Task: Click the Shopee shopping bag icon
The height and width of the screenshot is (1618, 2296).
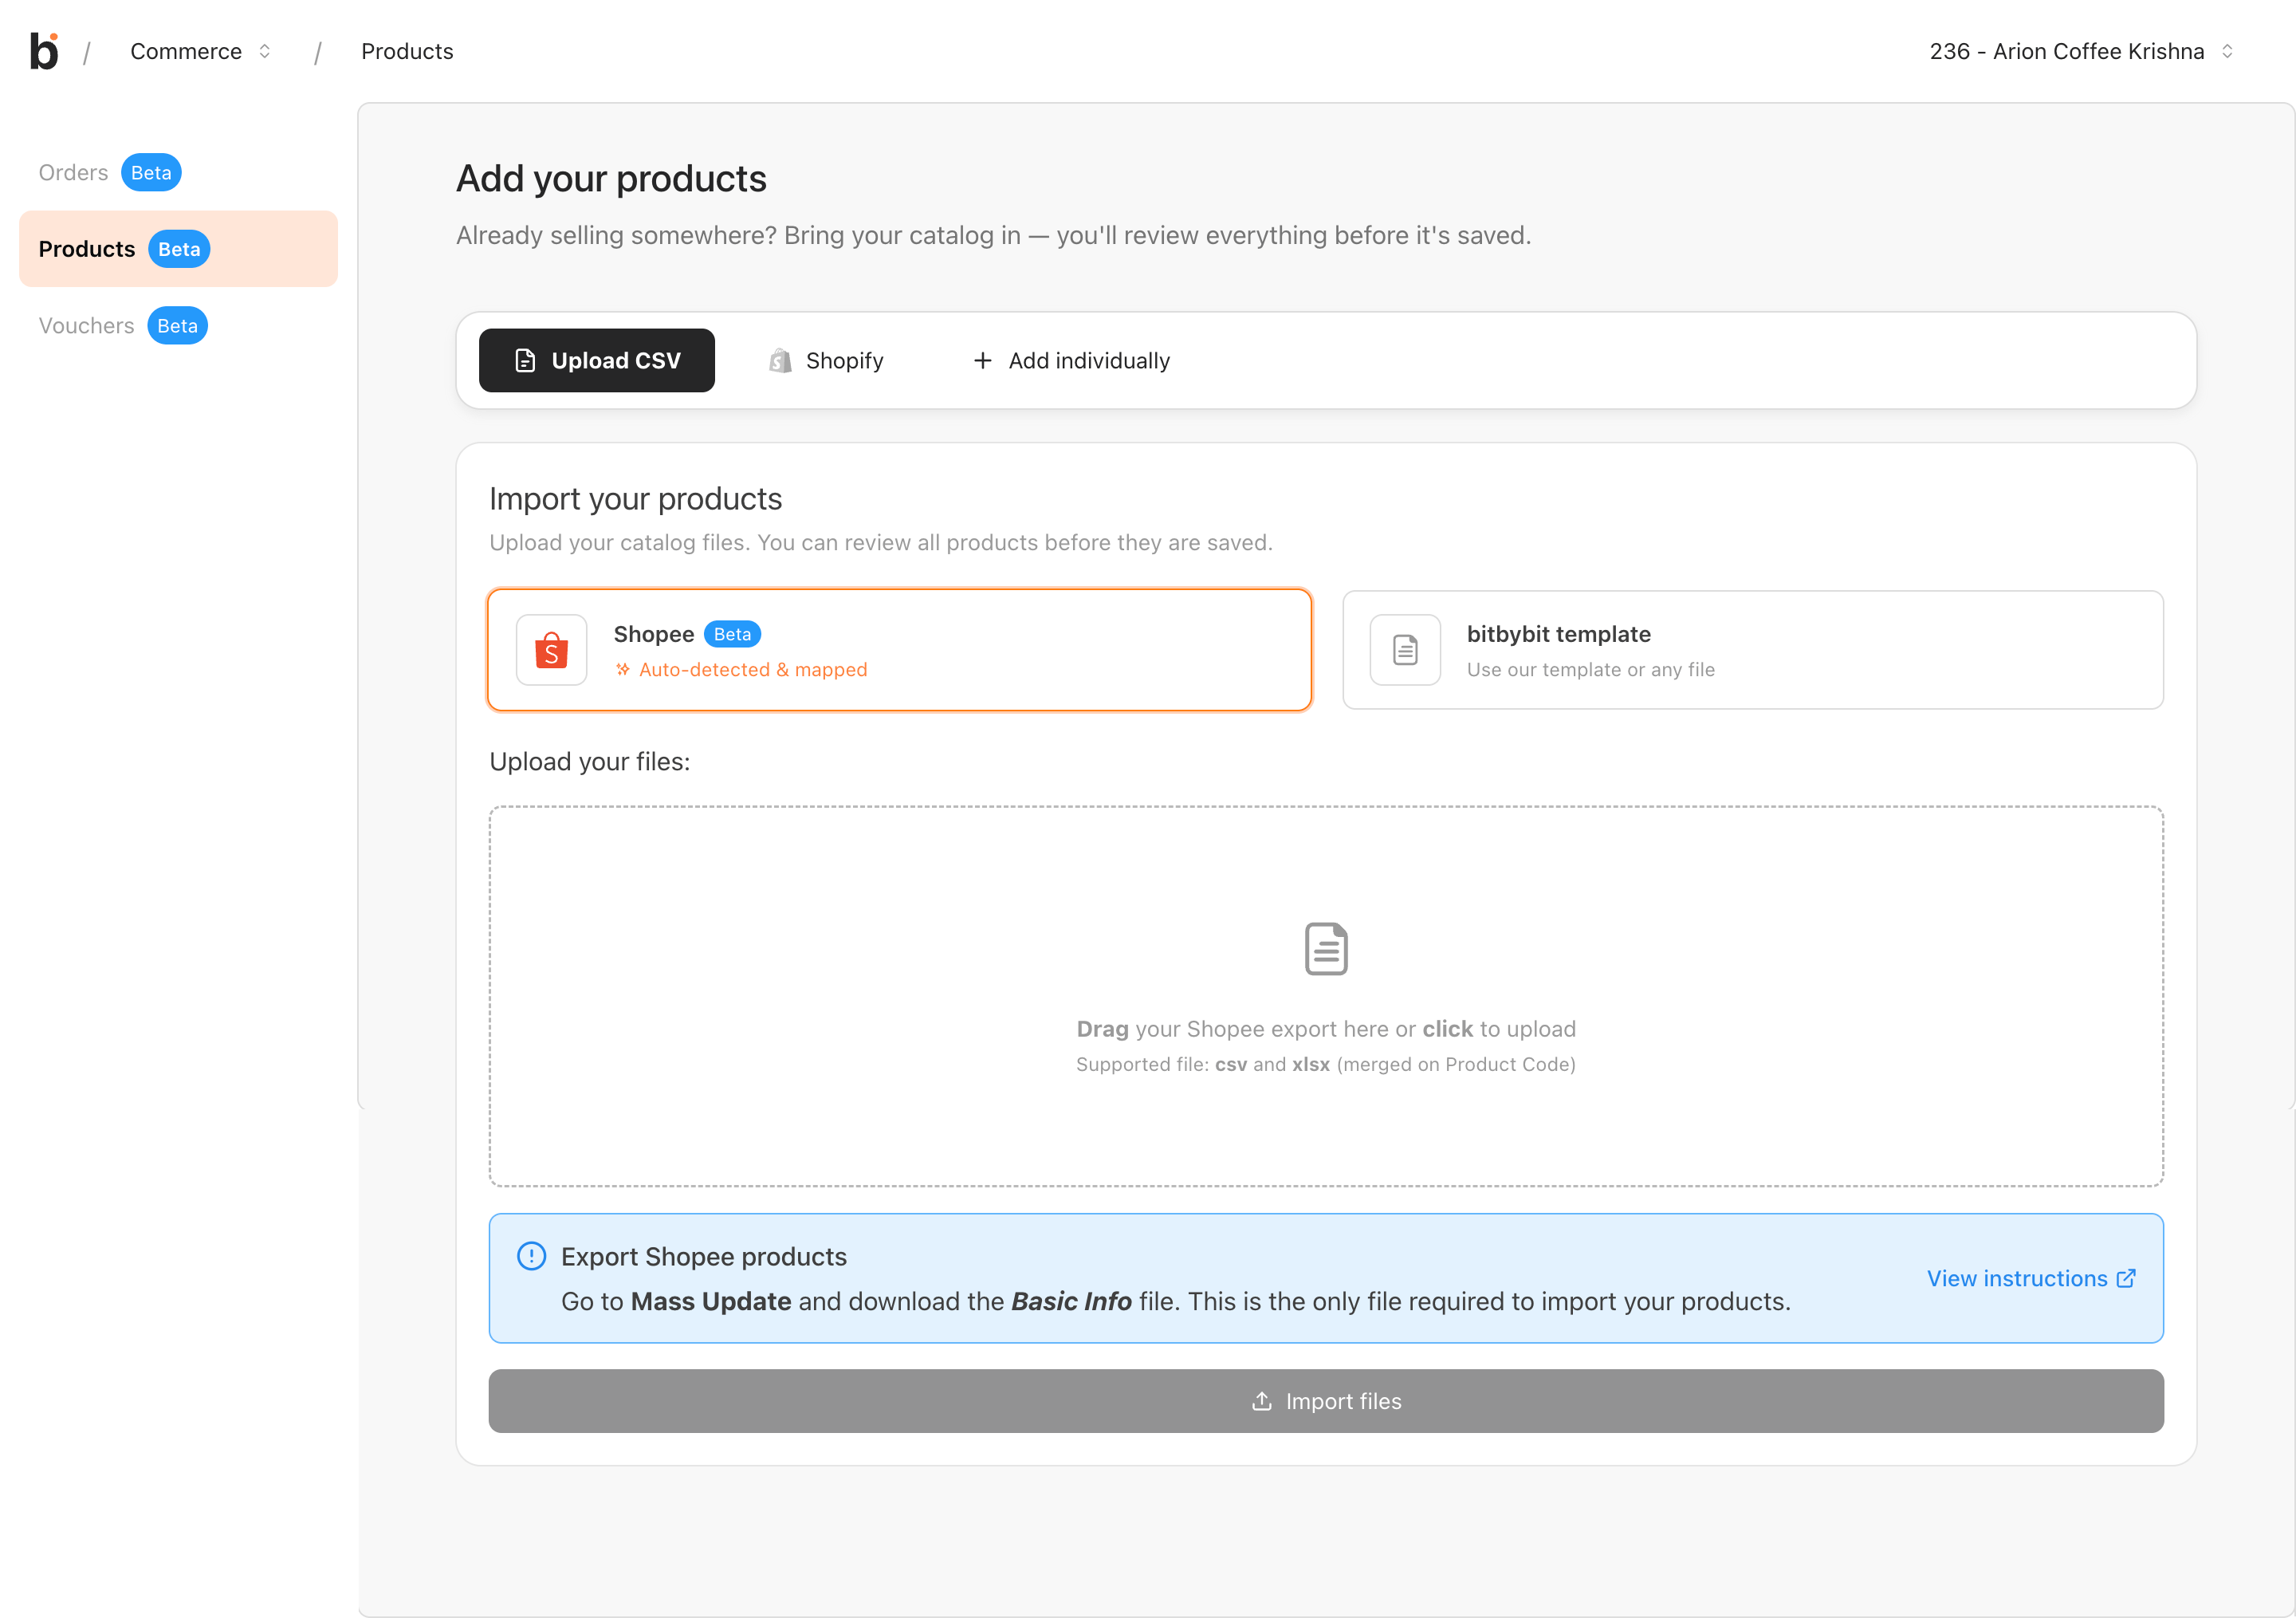Action: point(551,650)
